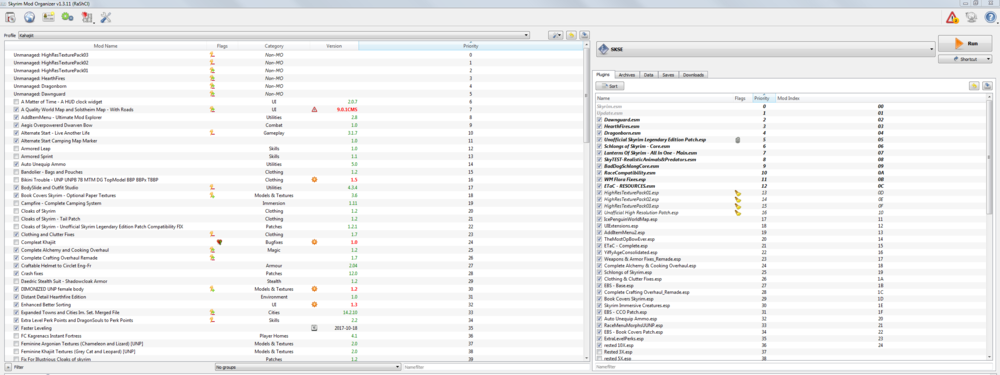This screenshot has width=1000, height=375.
Task: Open the wrench dropdown above the mod list
Action: coord(556,35)
